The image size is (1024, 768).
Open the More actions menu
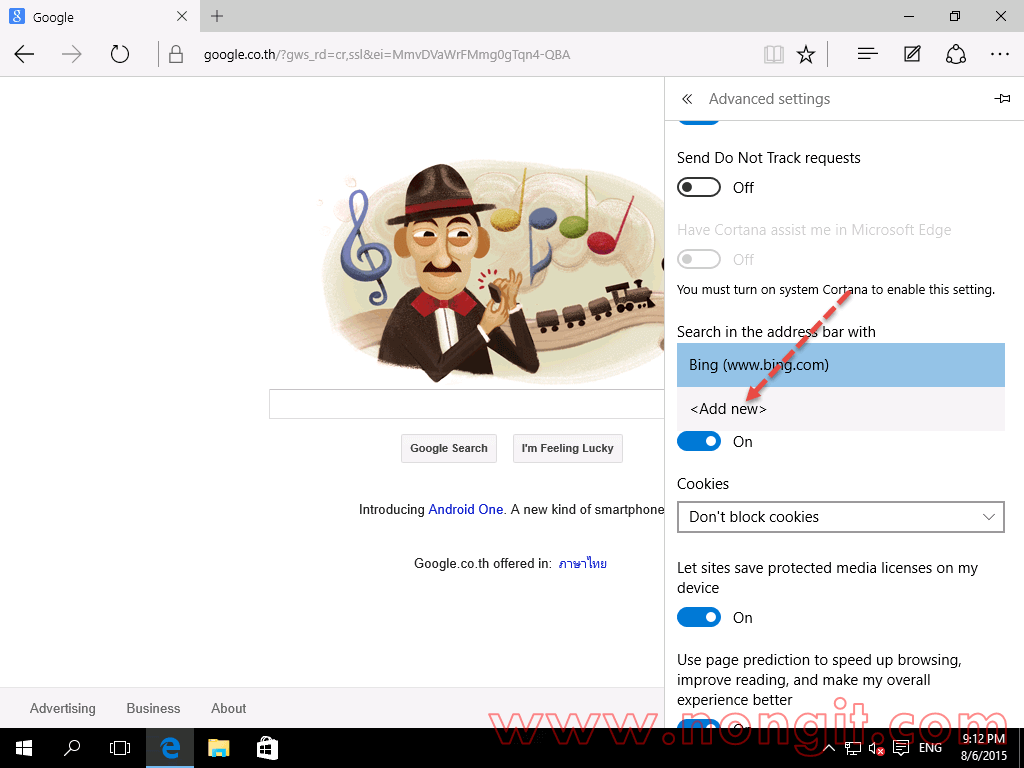(x=999, y=54)
